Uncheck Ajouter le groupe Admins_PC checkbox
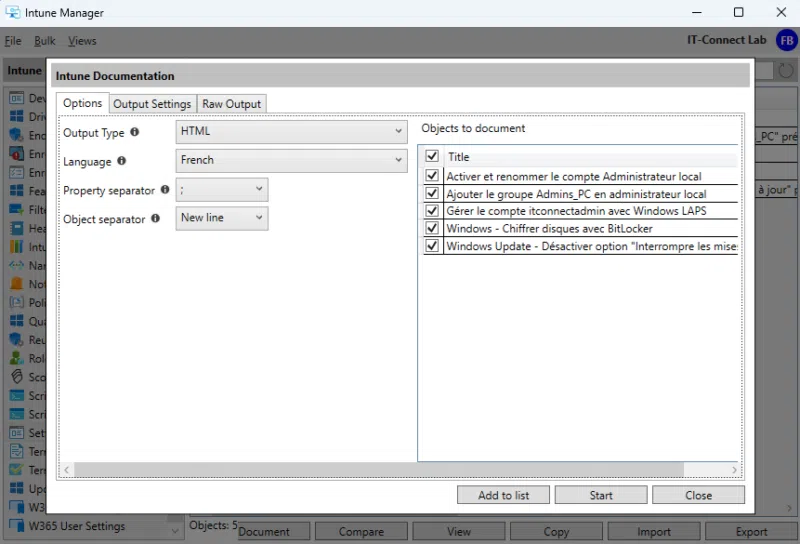 click(432, 194)
